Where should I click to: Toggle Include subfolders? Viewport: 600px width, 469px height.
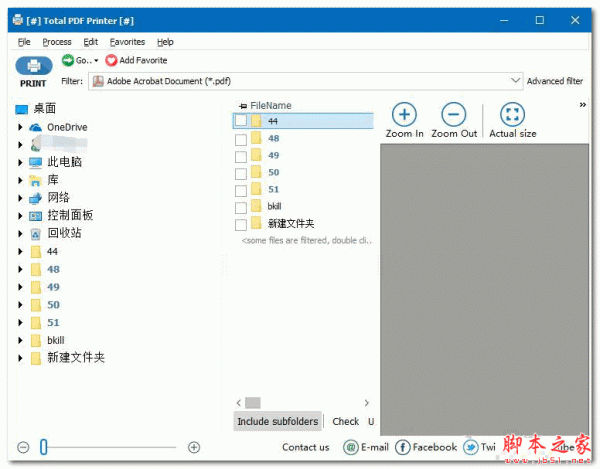(x=277, y=421)
